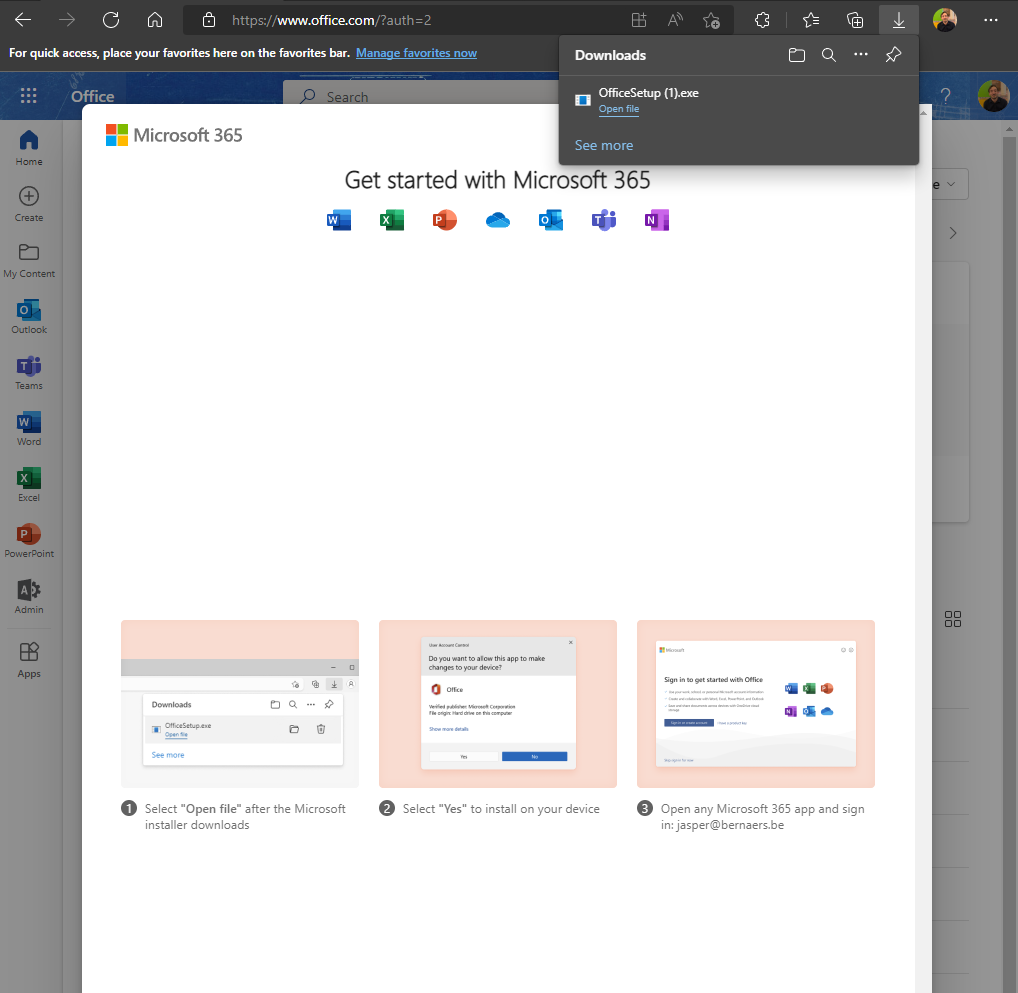Click the right chevron arrow behind dialog
1018x993 pixels.
(952, 233)
